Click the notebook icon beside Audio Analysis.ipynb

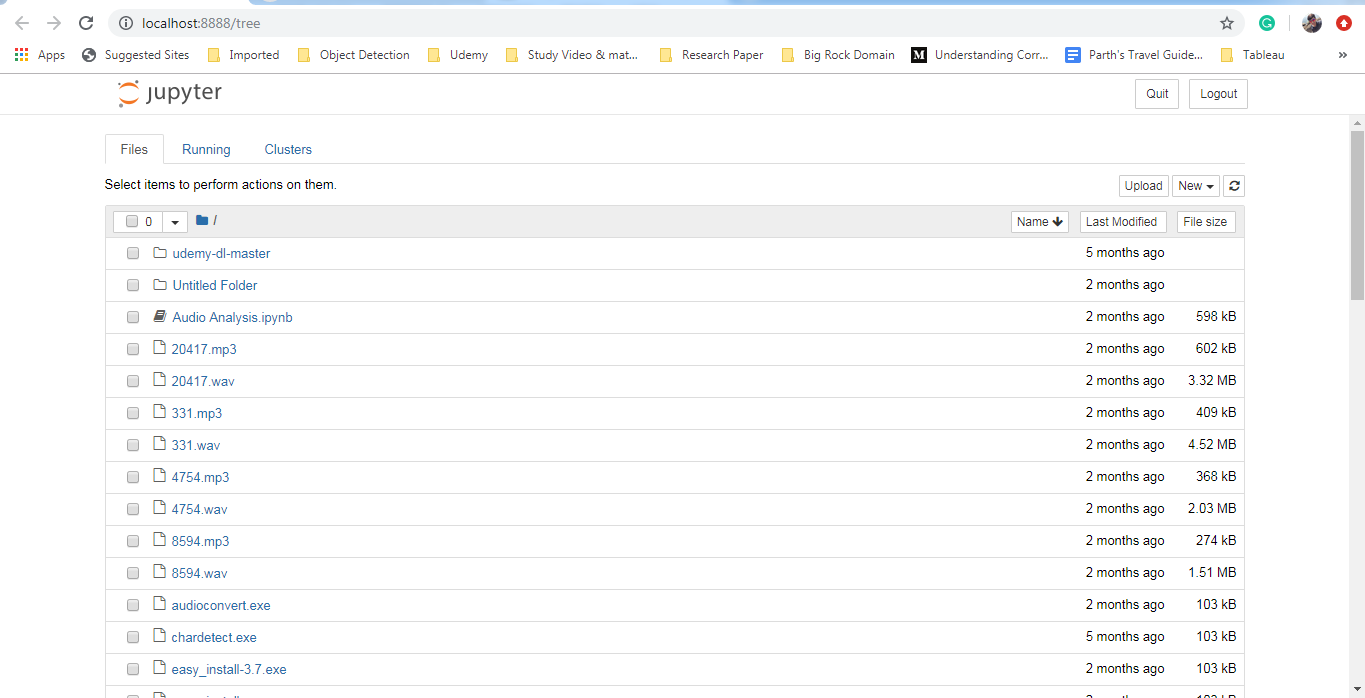point(159,316)
